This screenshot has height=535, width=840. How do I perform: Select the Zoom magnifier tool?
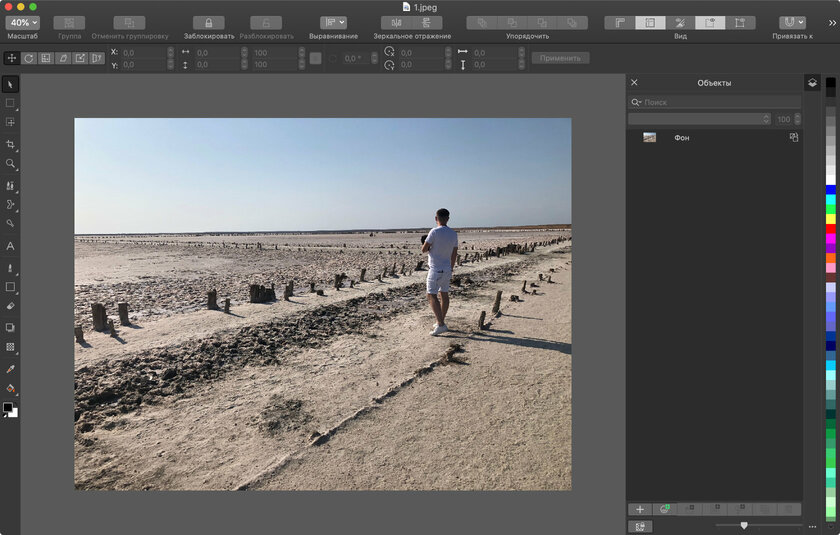coord(10,163)
